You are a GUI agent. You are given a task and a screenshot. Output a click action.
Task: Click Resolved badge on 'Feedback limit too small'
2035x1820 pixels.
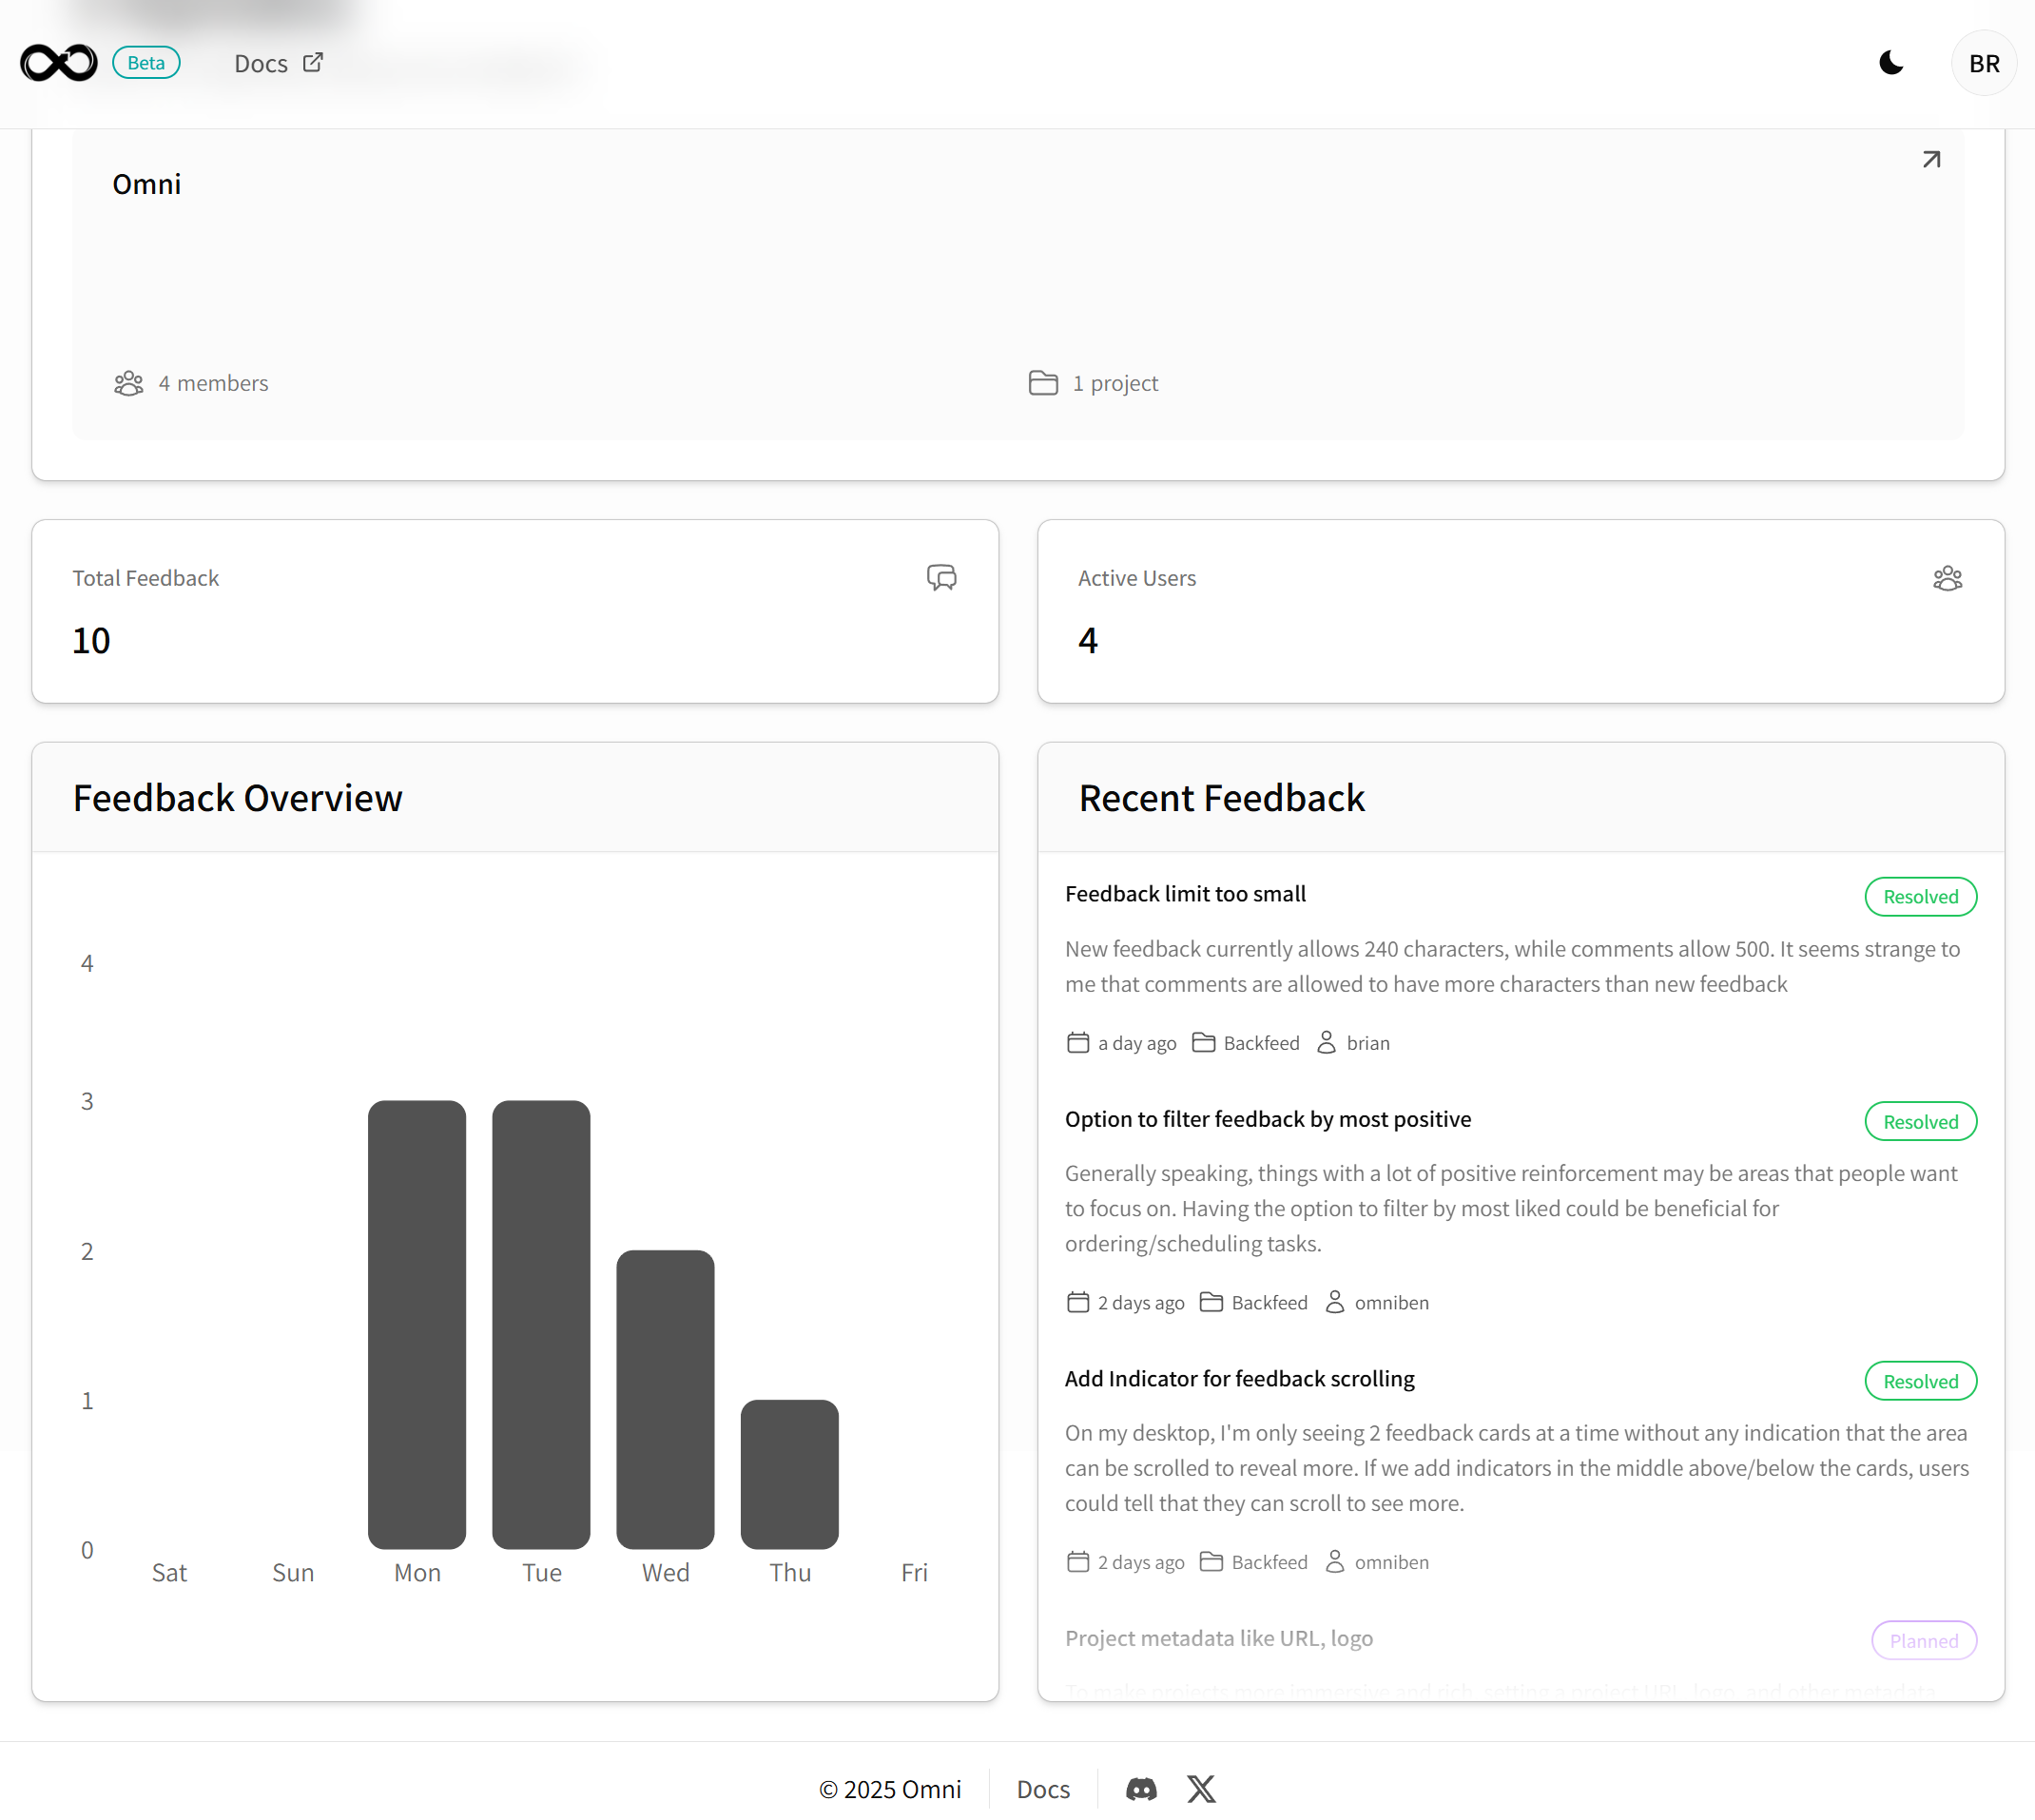(x=1920, y=897)
